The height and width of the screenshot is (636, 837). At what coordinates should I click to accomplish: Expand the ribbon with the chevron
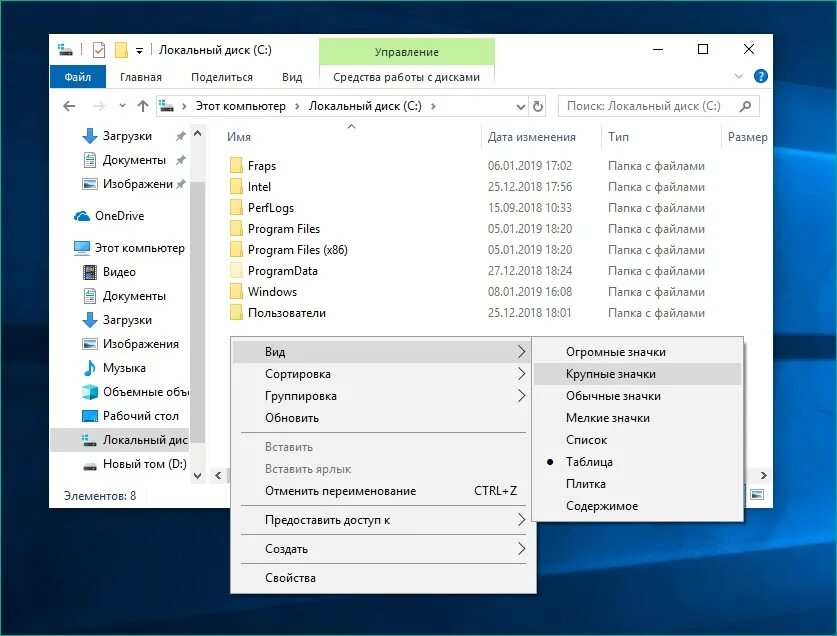coord(739,76)
